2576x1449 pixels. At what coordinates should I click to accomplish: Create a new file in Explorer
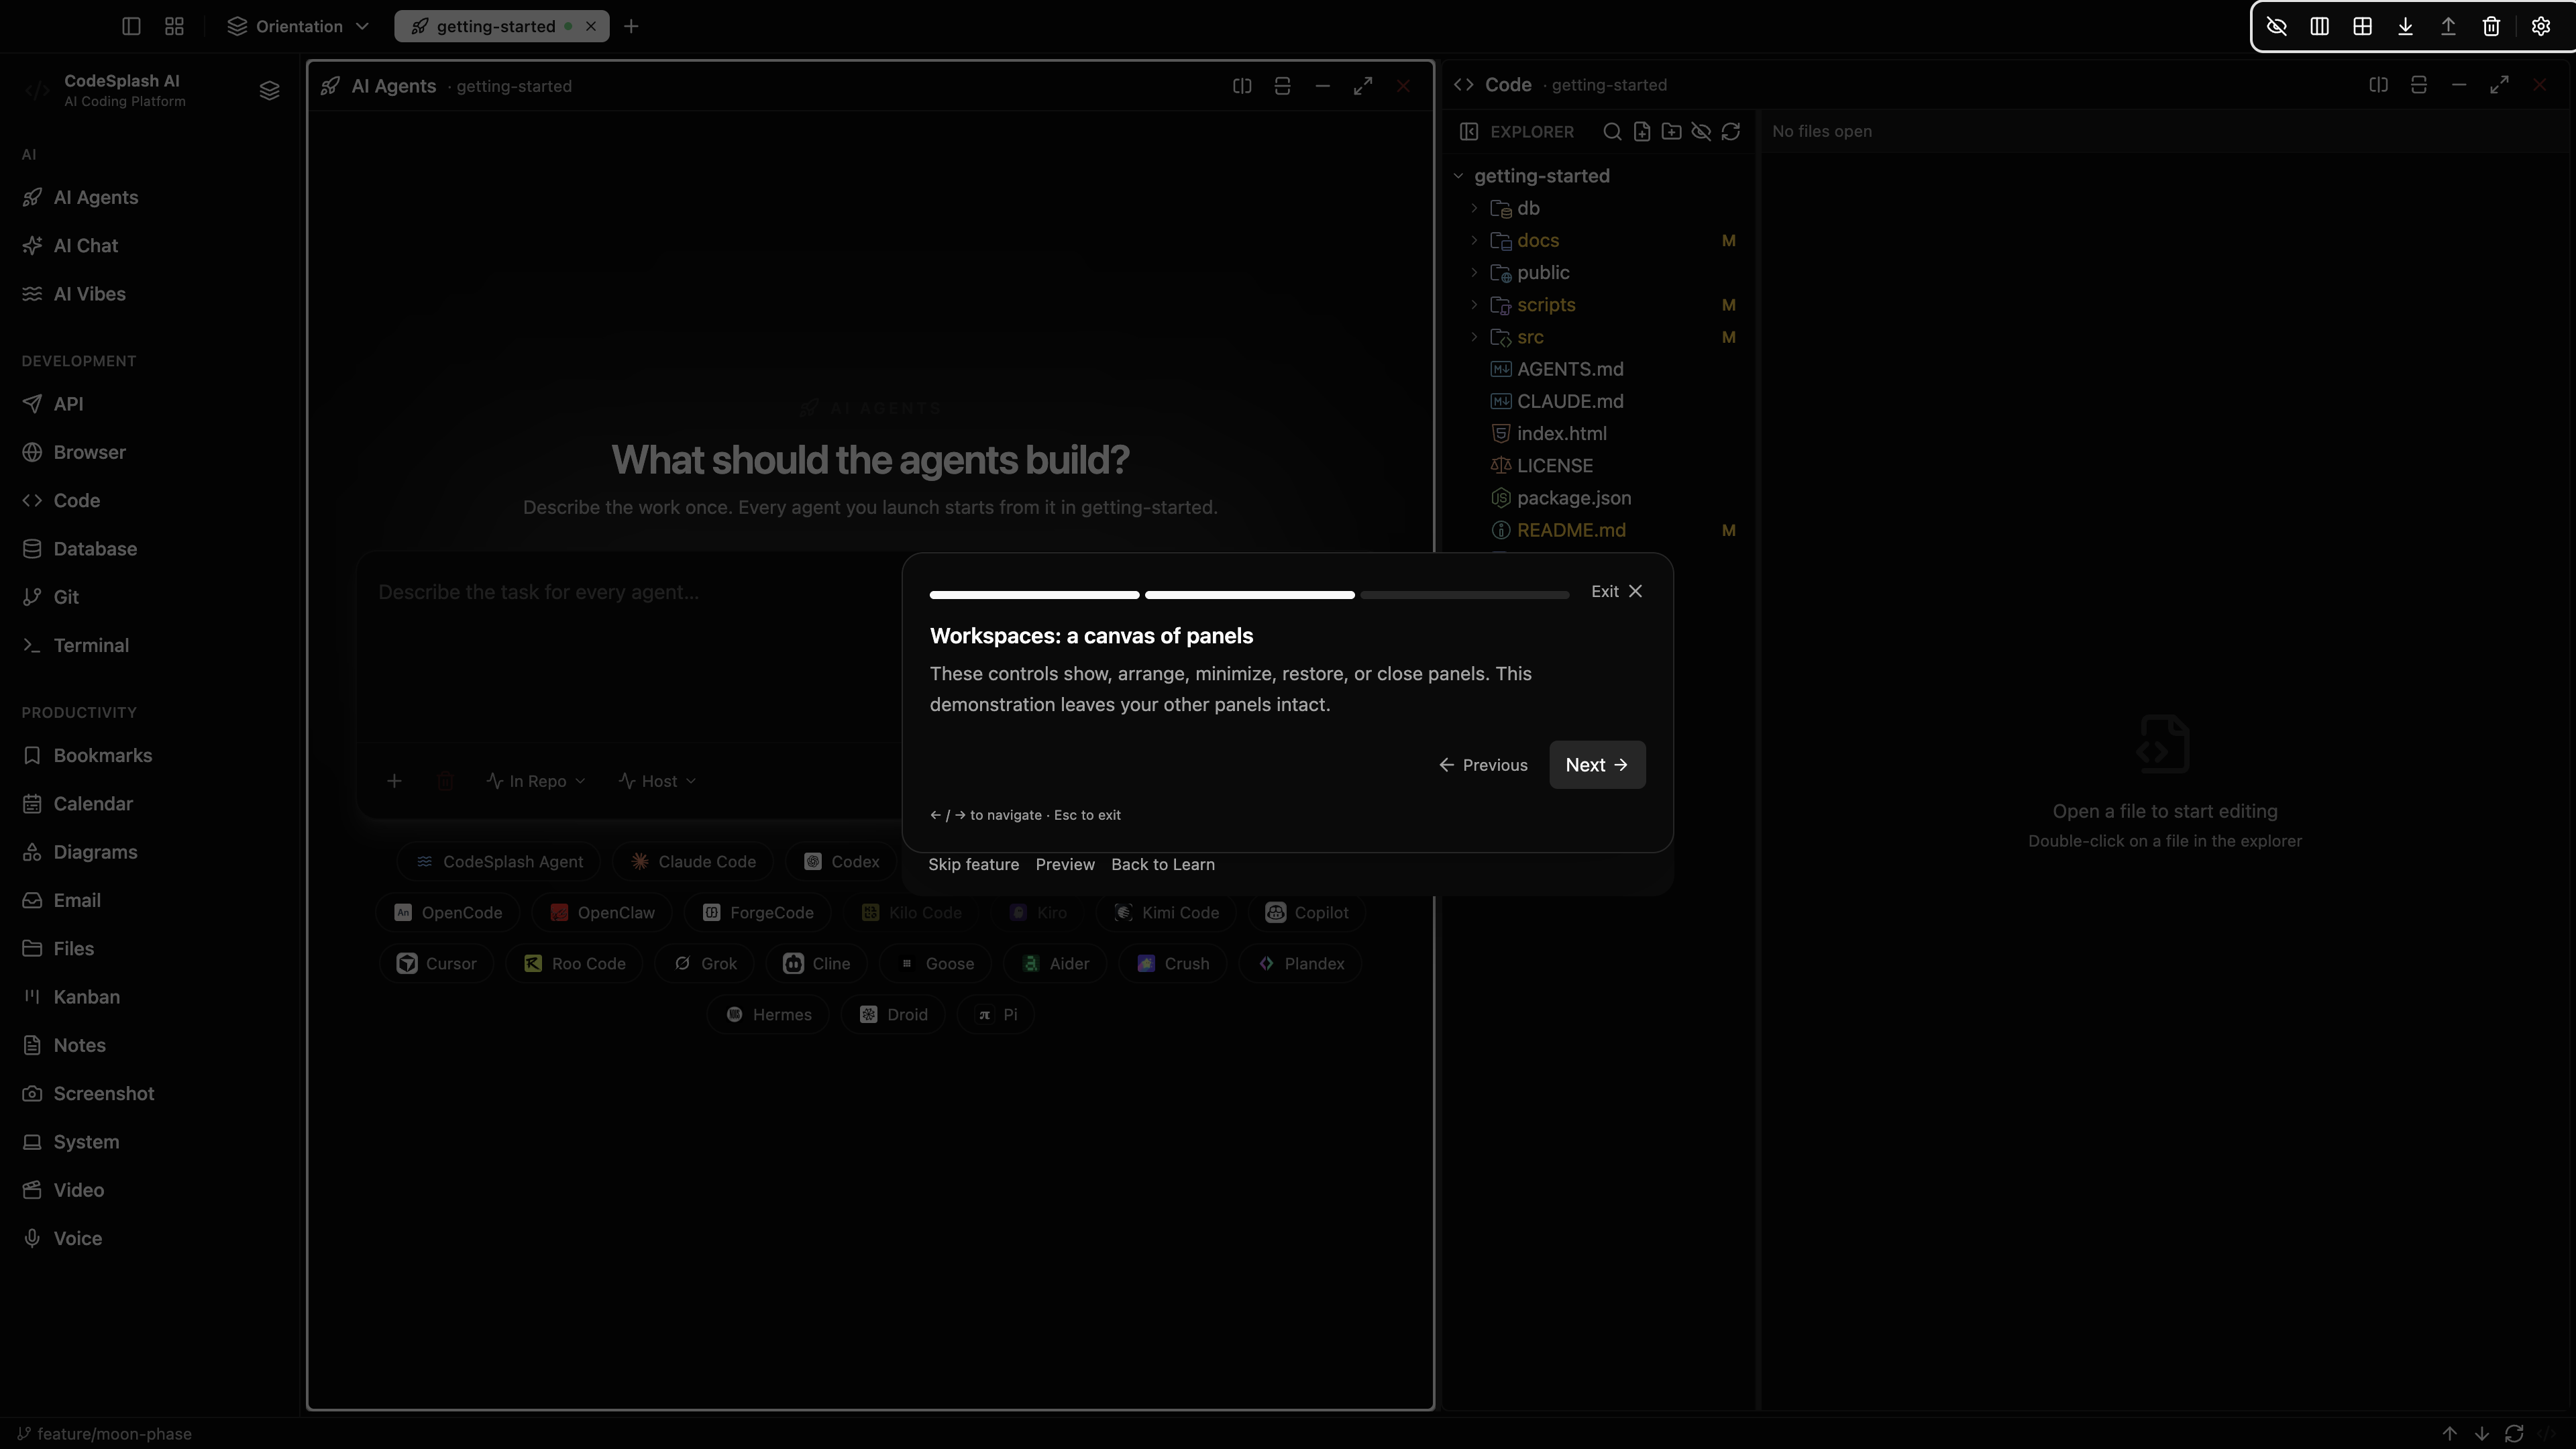[x=1642, y=132]
